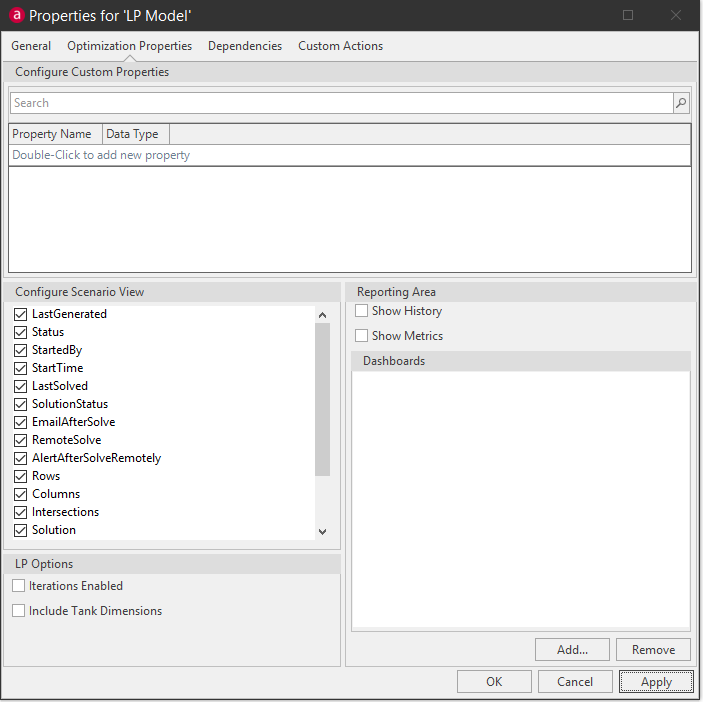Maximize the Properties dialog window
This screenshot has width=703, height=702.
628,15
